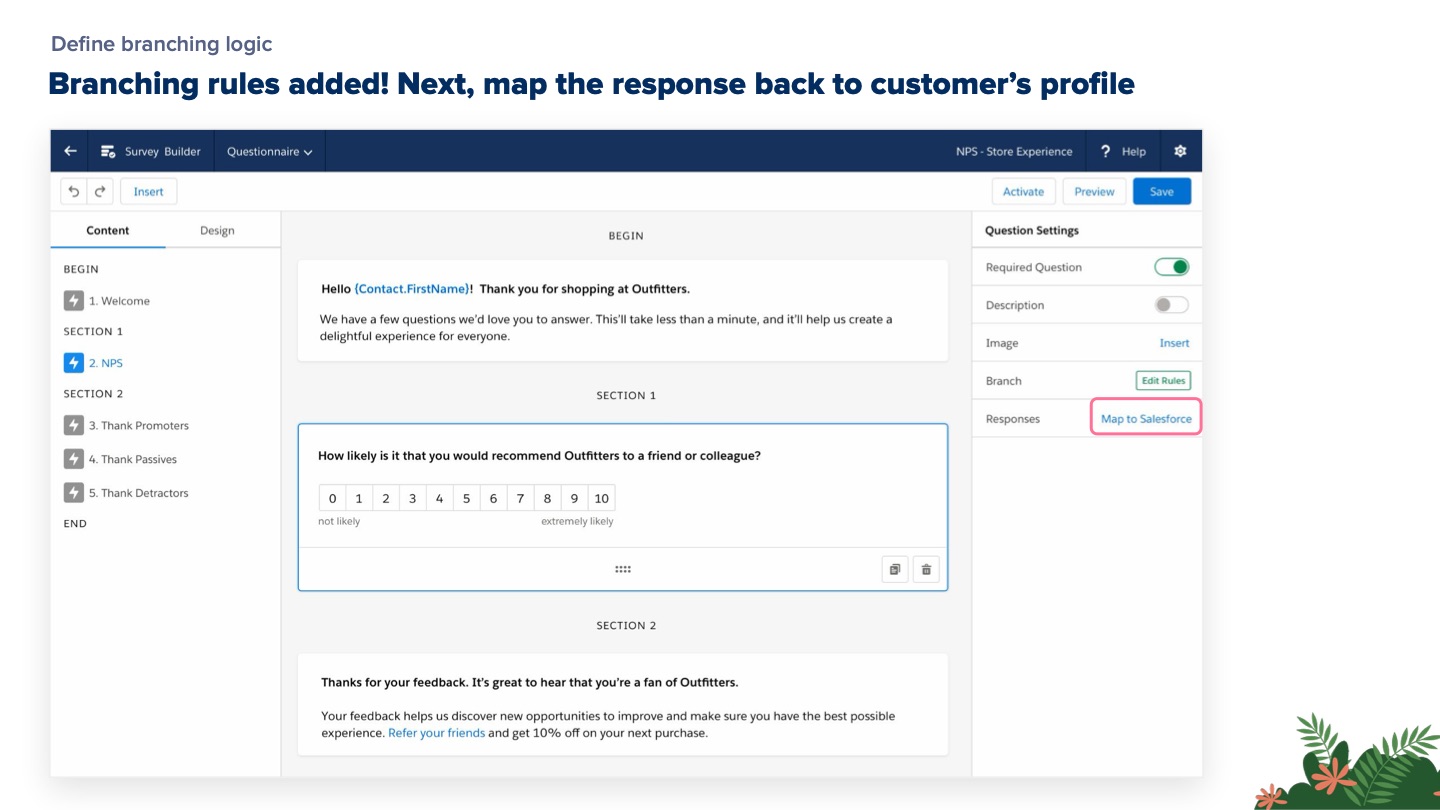The height and width of the screenshot is (810, 1440).
Task: Click the 'extremely likely' scale label
Action: (577, 522)
